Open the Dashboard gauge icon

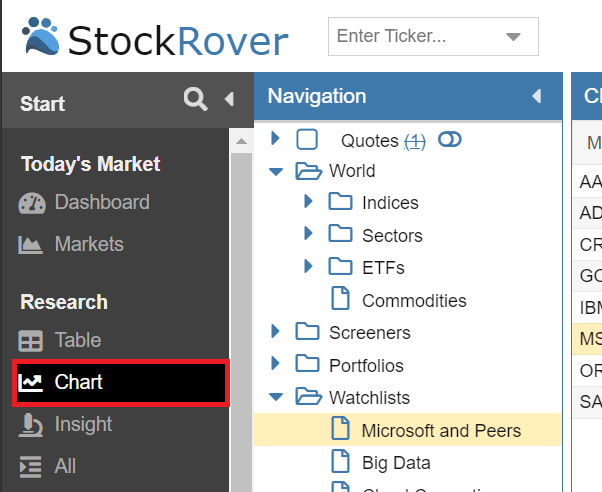coord(32,203)
